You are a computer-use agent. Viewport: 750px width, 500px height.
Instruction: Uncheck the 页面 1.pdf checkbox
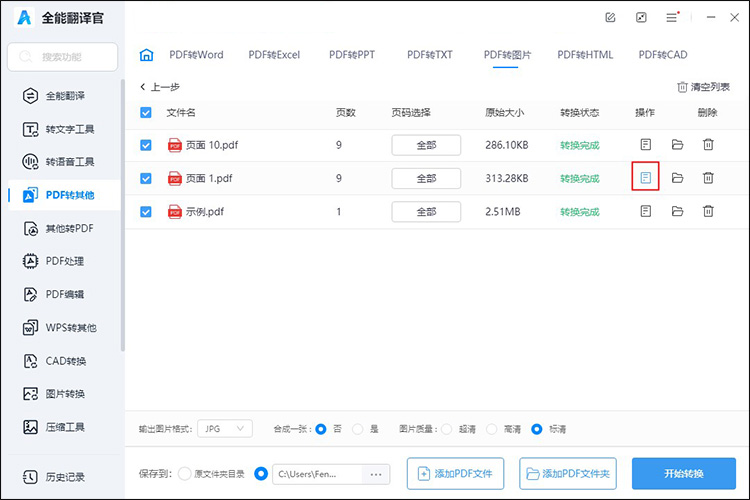146,178
